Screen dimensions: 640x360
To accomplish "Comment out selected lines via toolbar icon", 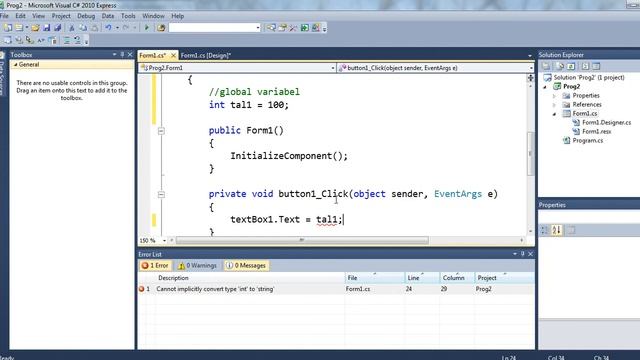I will pyautogui.click(x=66, y=40).
